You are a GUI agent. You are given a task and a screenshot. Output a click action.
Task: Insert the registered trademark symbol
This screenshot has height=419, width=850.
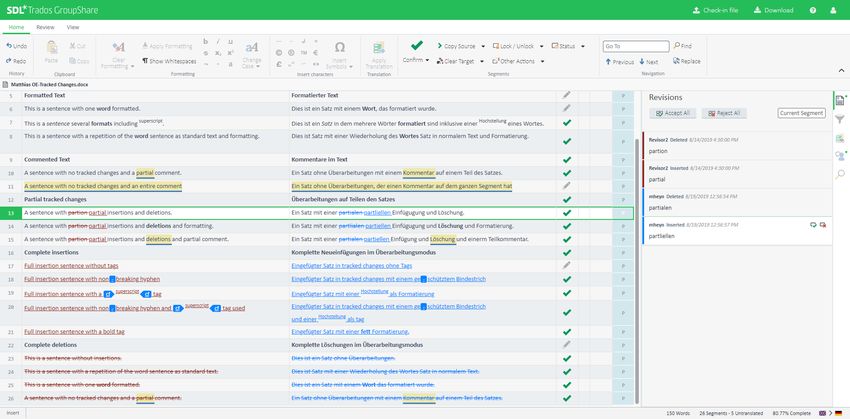pyautogui.click(x=291, y=53)
